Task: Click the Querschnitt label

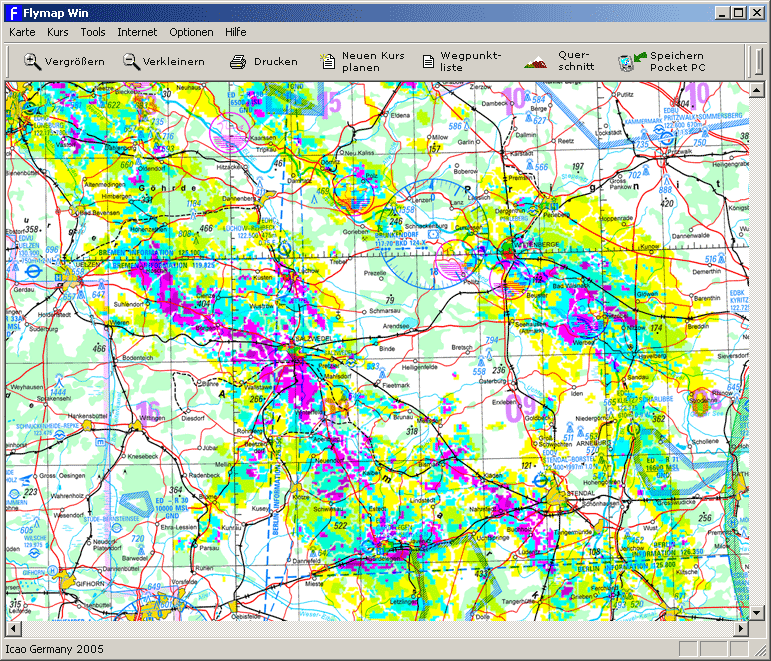Action: 576,61
